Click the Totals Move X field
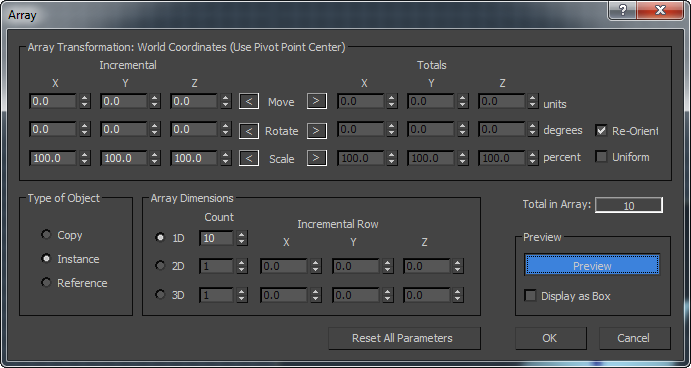The height and width of the screenshot is (368, 691). click(x=361, y=101)
